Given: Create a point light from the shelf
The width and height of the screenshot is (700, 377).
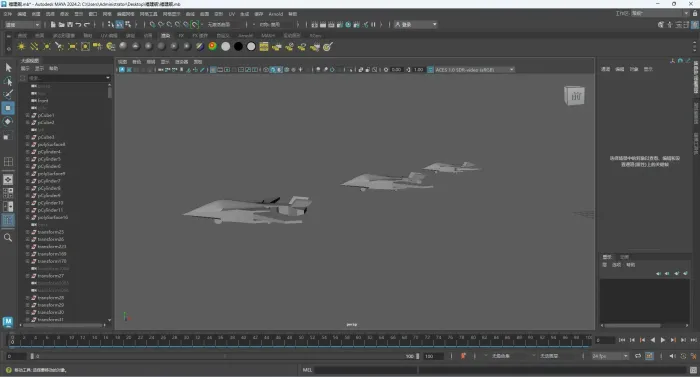Looking at the screenshot, I should click(x=46, y=46).
